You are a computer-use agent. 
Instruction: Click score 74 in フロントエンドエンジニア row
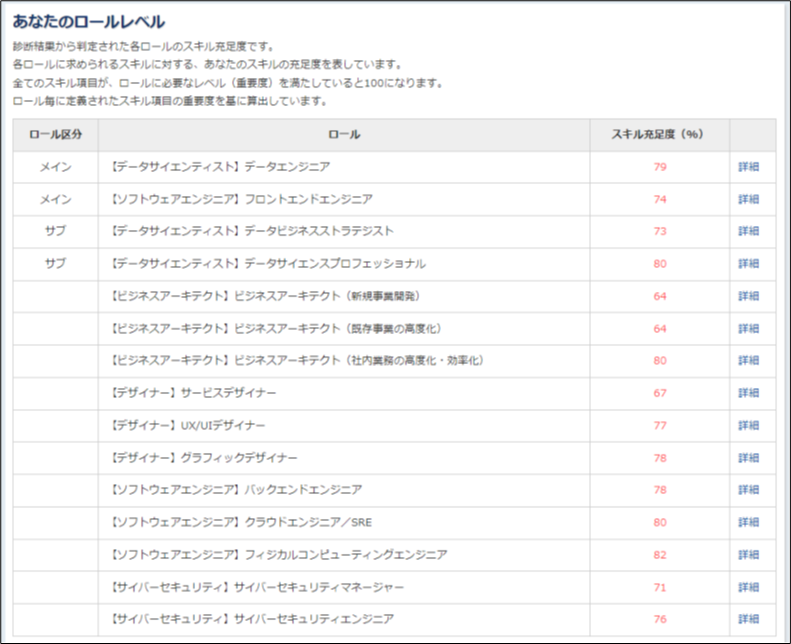pos(660,199)
